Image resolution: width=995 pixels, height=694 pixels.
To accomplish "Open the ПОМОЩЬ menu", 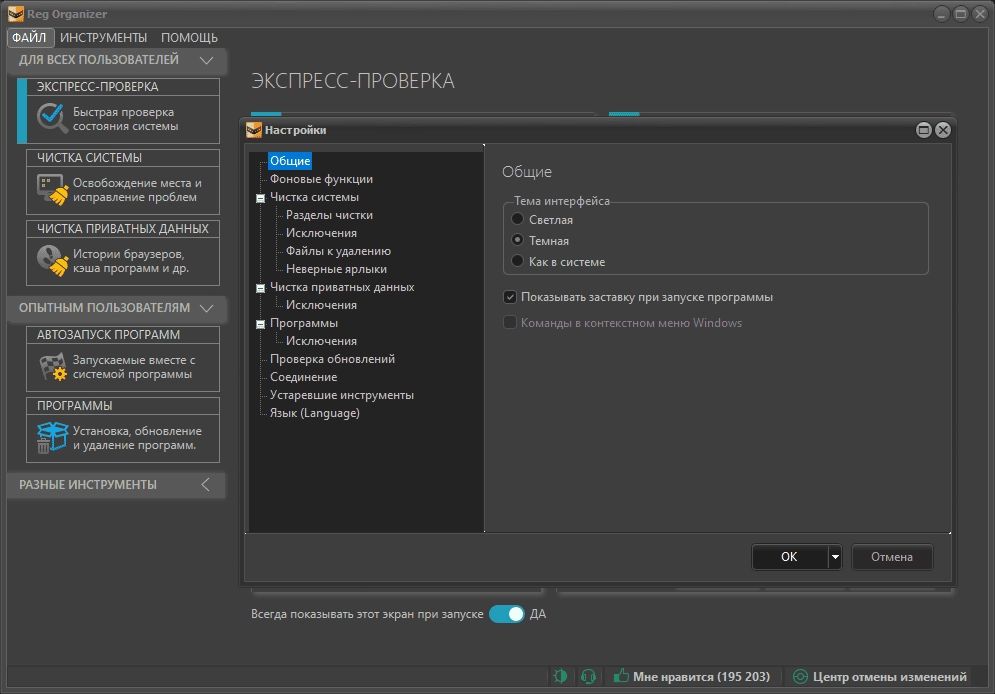I will point(189,37).
